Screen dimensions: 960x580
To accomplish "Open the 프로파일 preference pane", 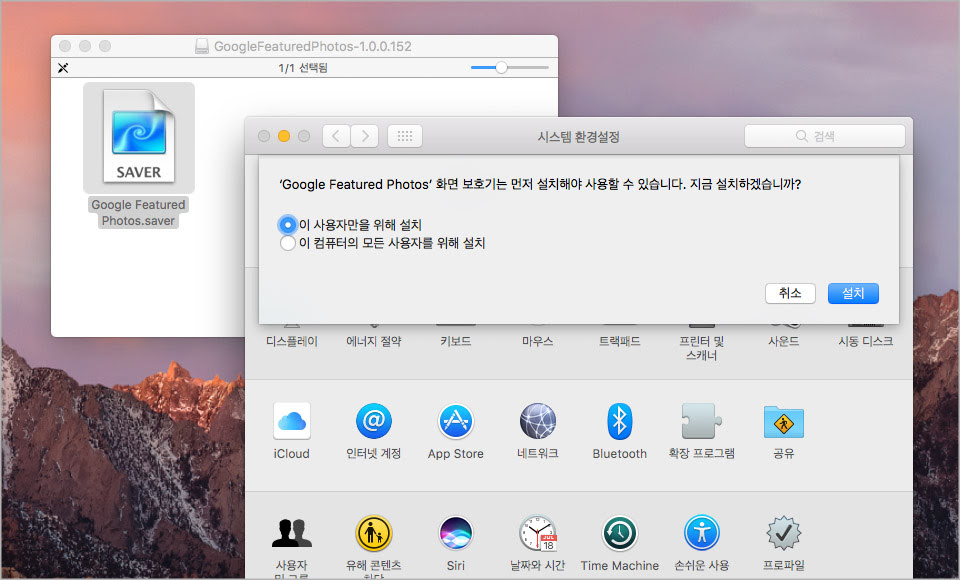I will (784, 533).
